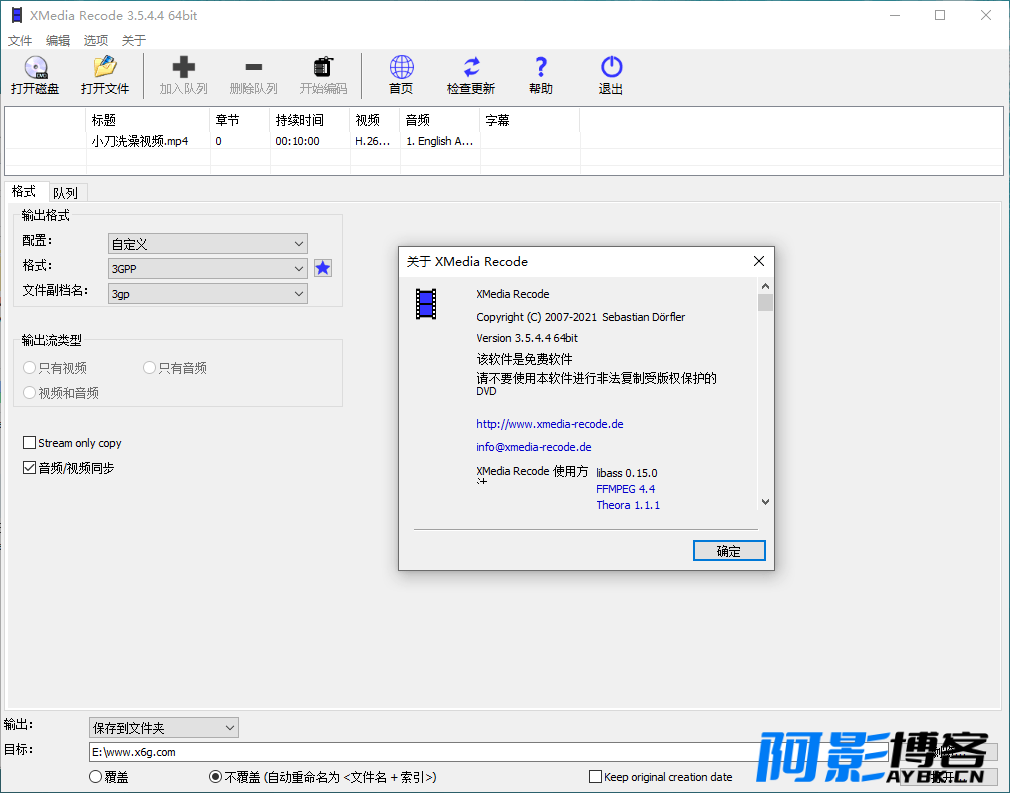
Task: Click the Add to Queue (加入队列) plus icon
Action: 184,67
